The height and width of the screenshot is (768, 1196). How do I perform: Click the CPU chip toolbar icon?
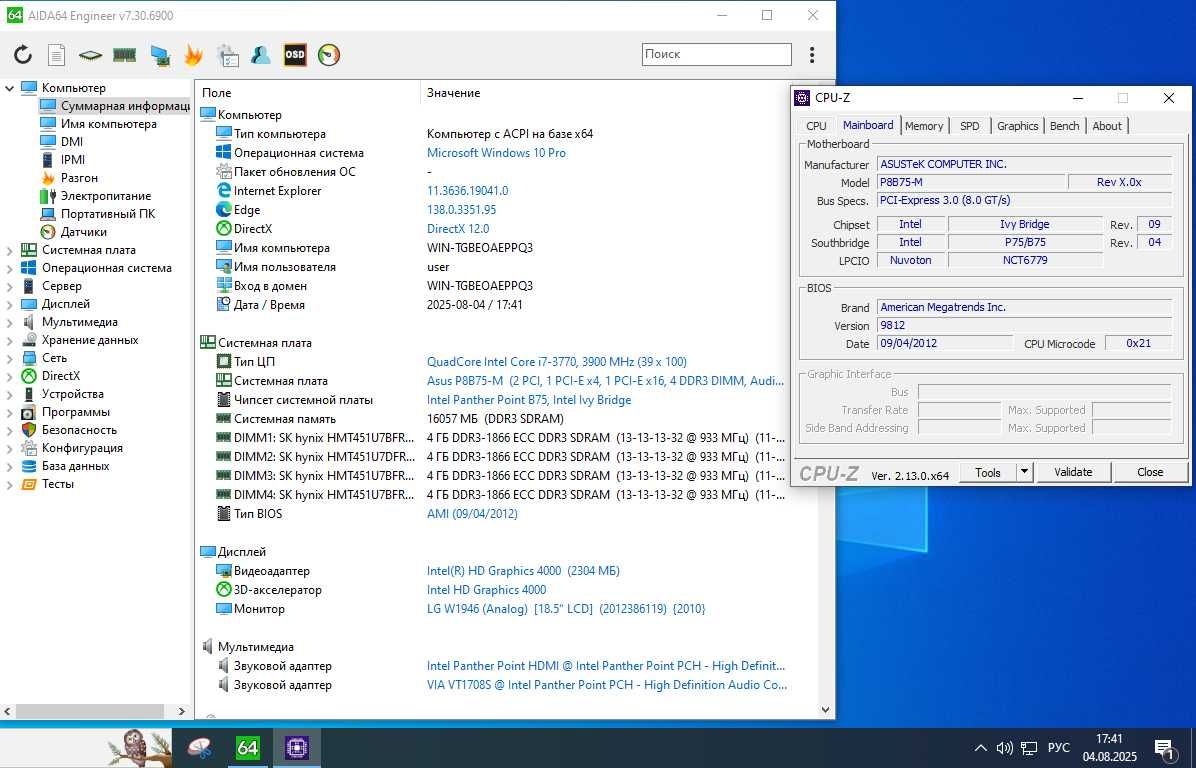tap(90, 55)
